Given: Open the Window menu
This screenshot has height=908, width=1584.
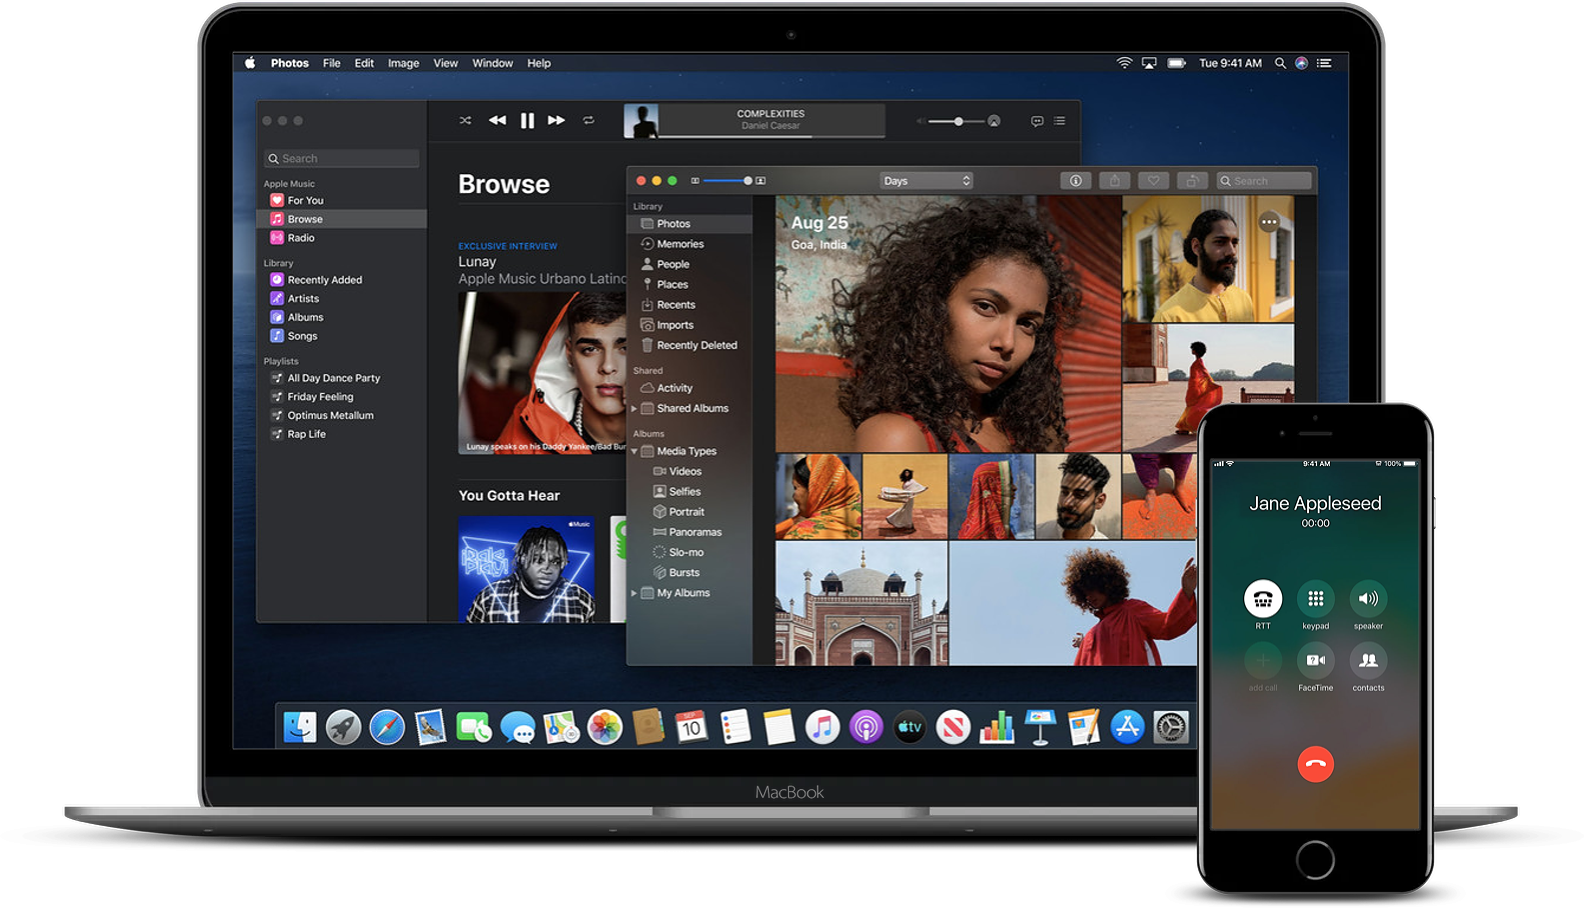Looking at the screenshot, I should pyautogui.click(x=493, y=63).
